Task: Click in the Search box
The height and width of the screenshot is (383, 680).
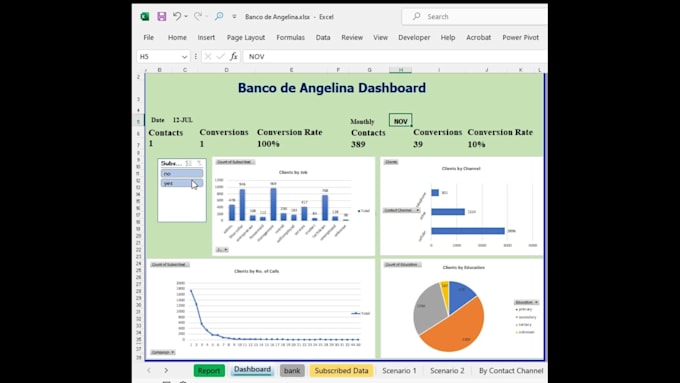Action: (x=475, y=16)
